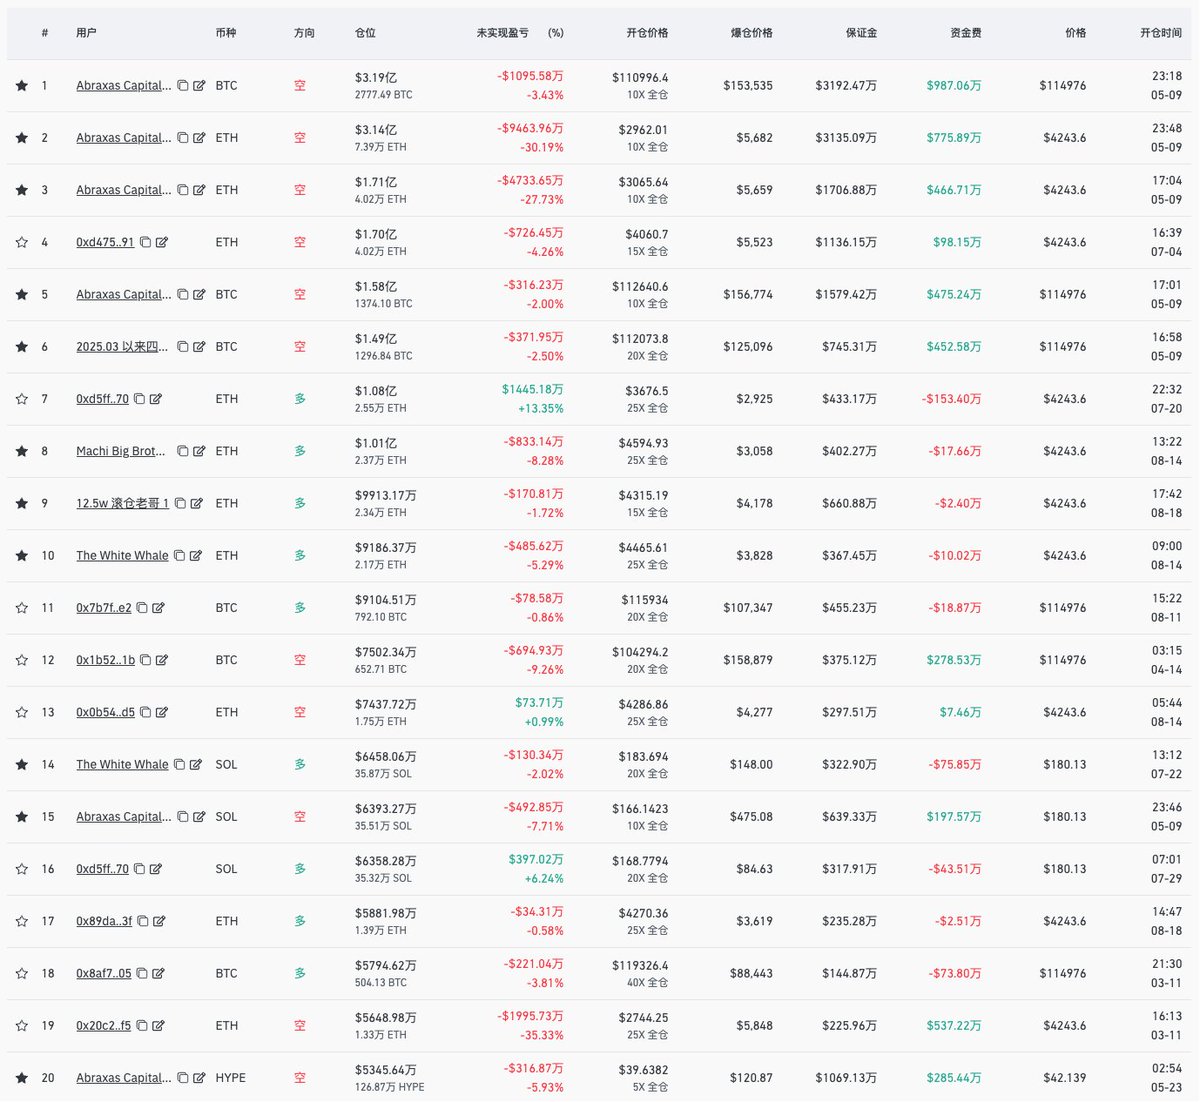Copy address icon in row 1 Abraxas Capital
1200x1102 pixels.
click(183, 86)
